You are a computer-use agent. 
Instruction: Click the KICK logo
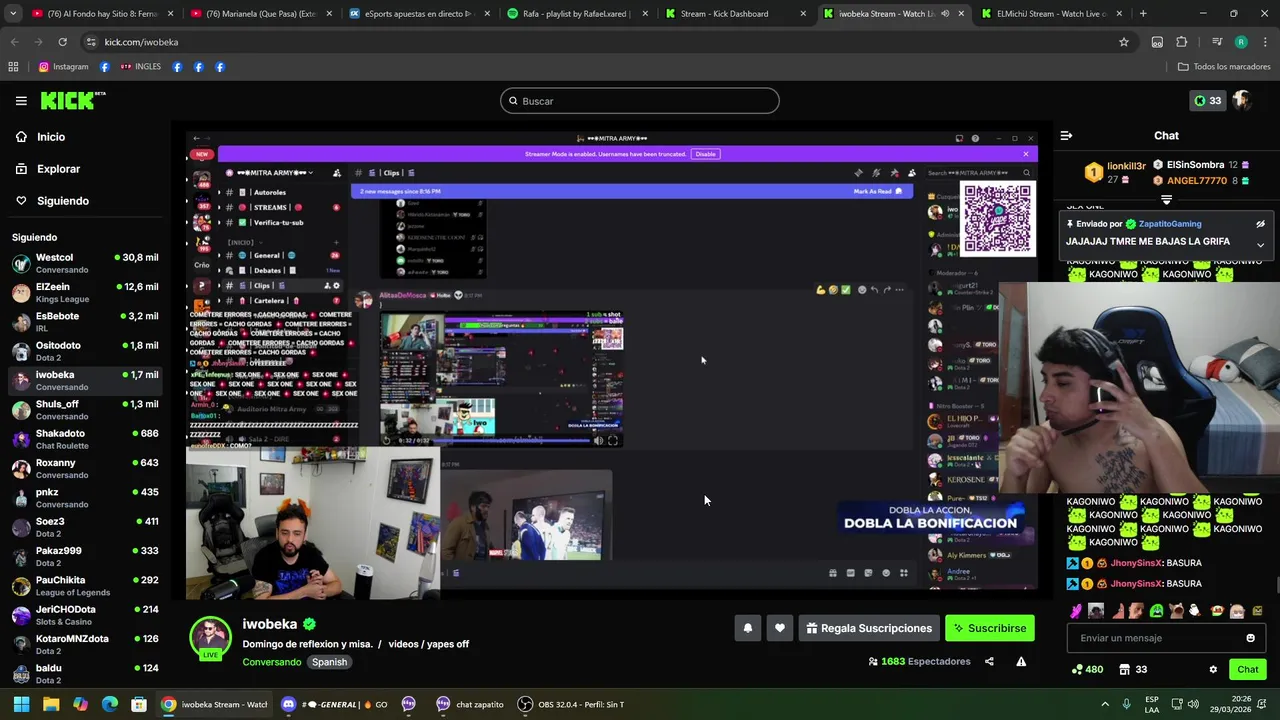pos(72,100)
